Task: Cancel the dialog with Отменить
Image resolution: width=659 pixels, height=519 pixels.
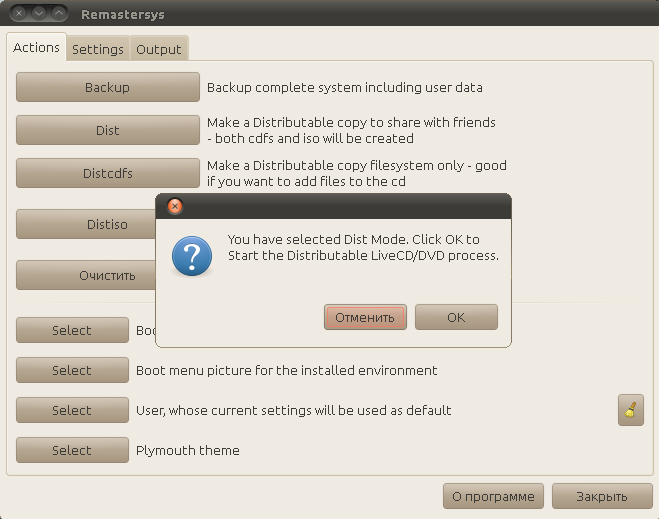Action: coord(365,317)
